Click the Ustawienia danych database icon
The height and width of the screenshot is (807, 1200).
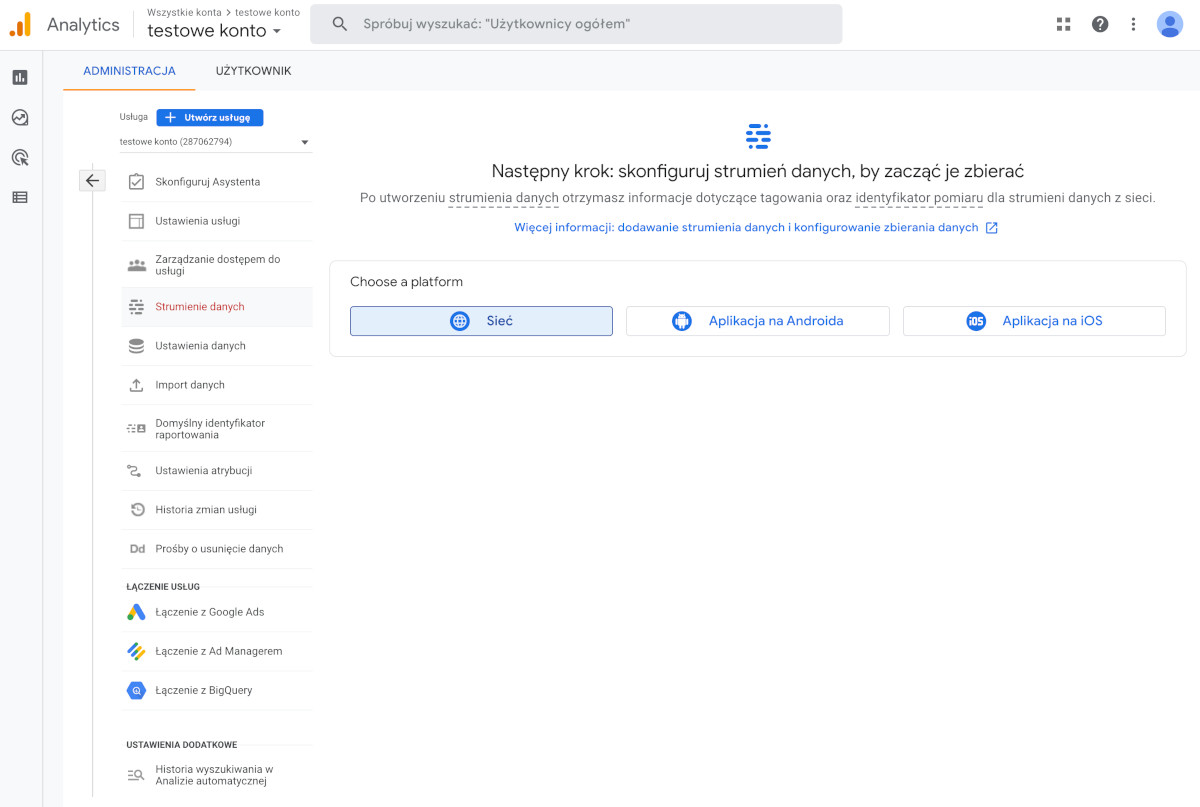(137, 346)
